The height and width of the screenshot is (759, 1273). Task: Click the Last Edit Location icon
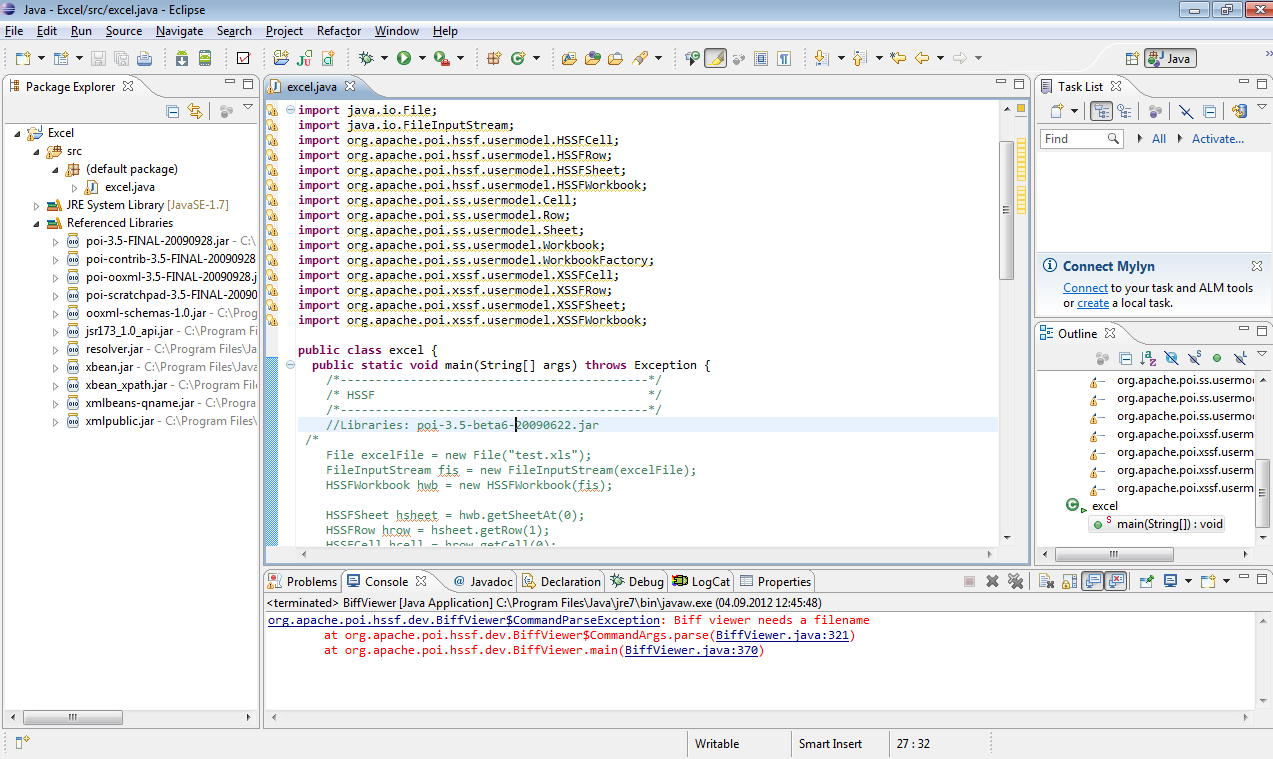[898, 58]
